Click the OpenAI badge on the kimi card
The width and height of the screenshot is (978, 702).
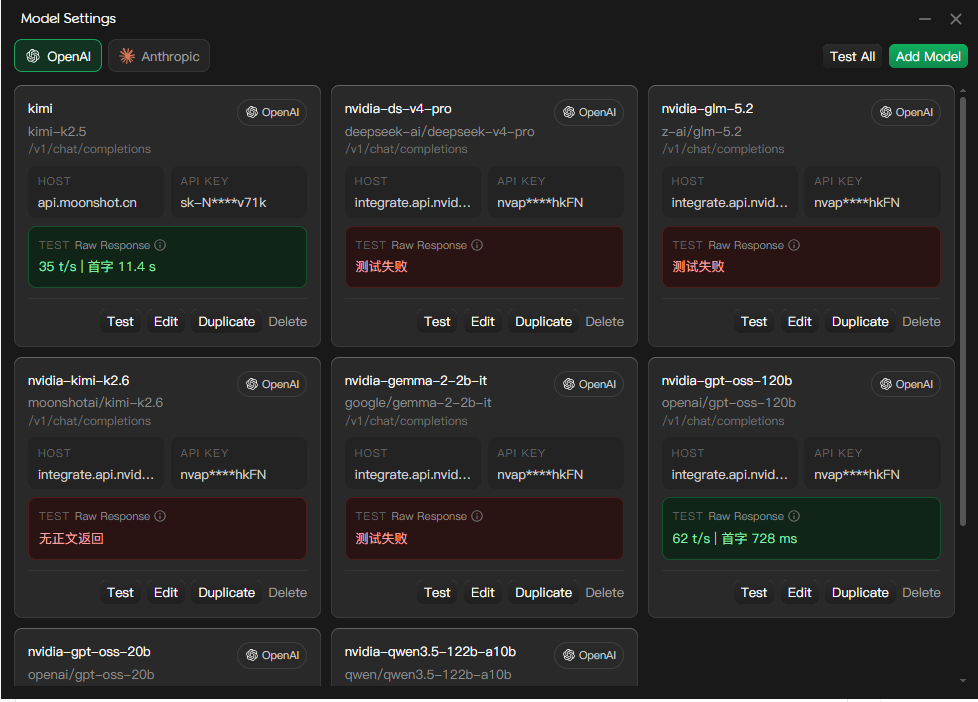(272, 112)
